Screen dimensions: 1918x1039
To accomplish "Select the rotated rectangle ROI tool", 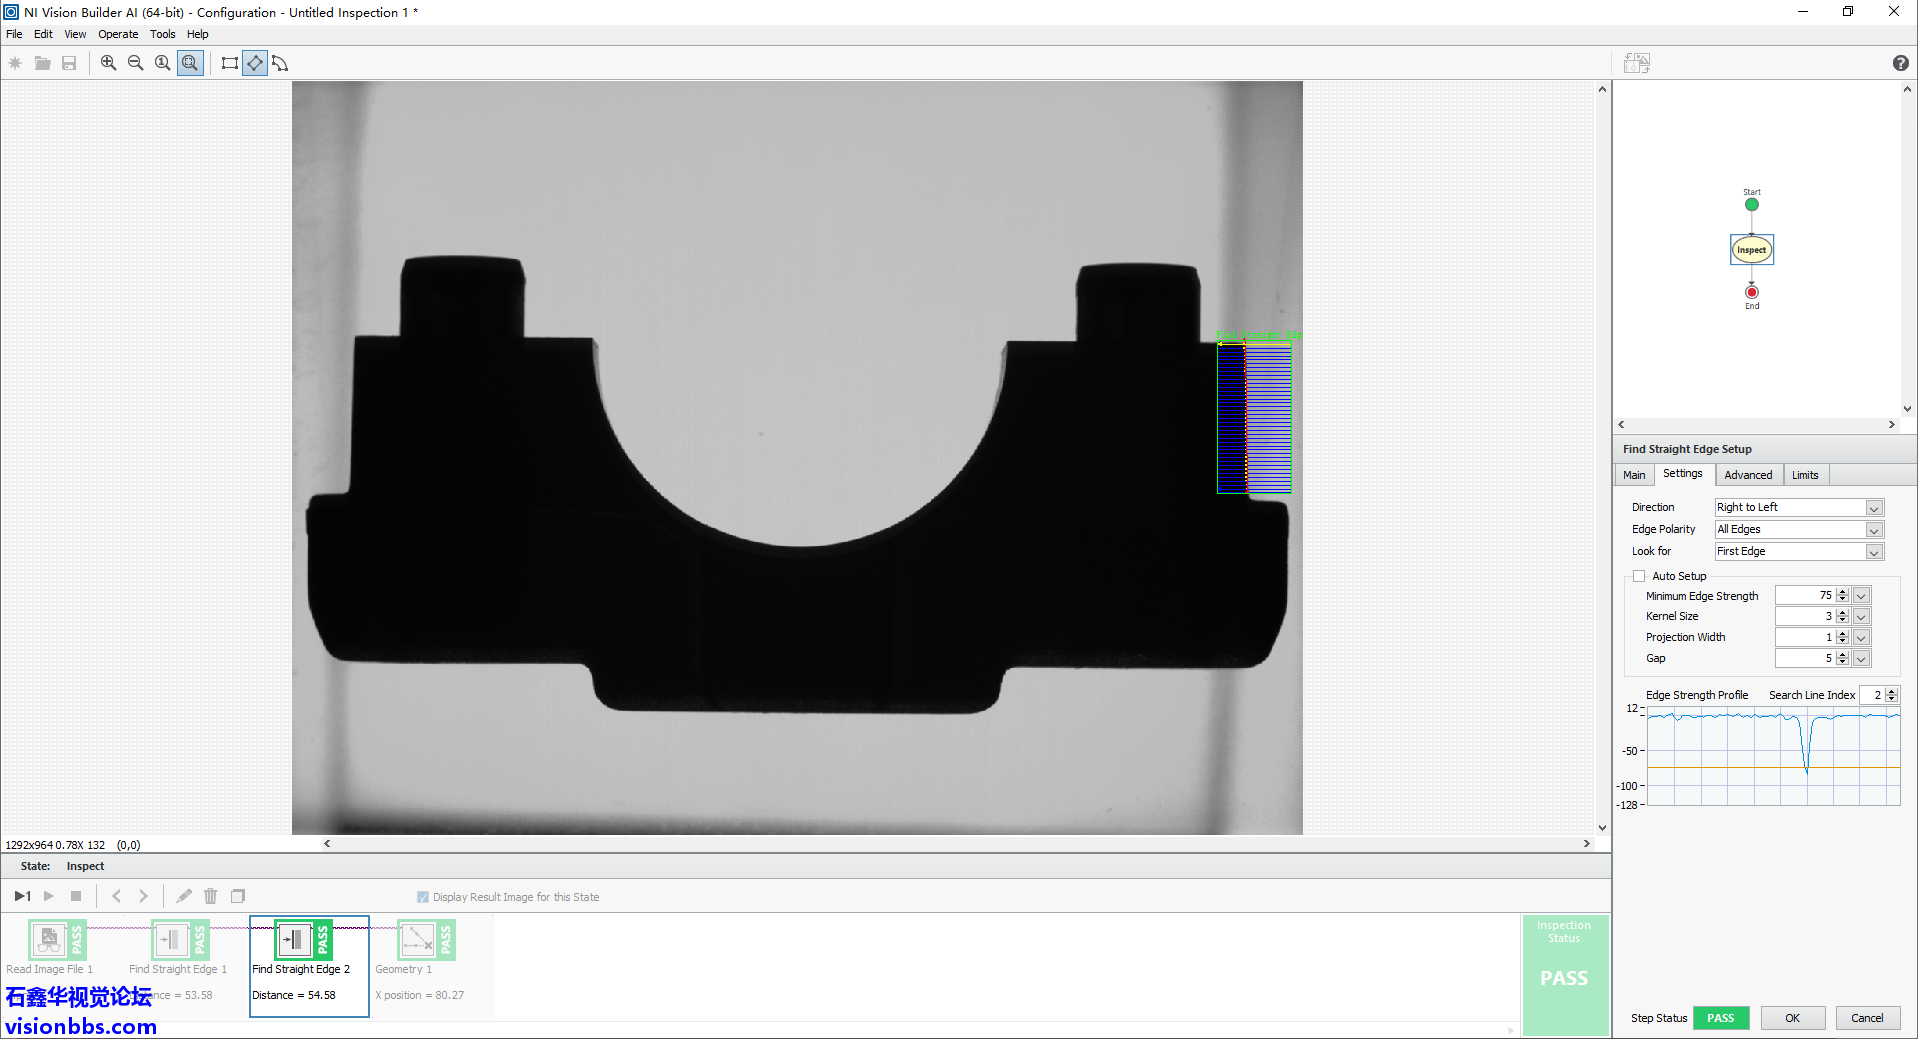I will [x=254, y=62].
